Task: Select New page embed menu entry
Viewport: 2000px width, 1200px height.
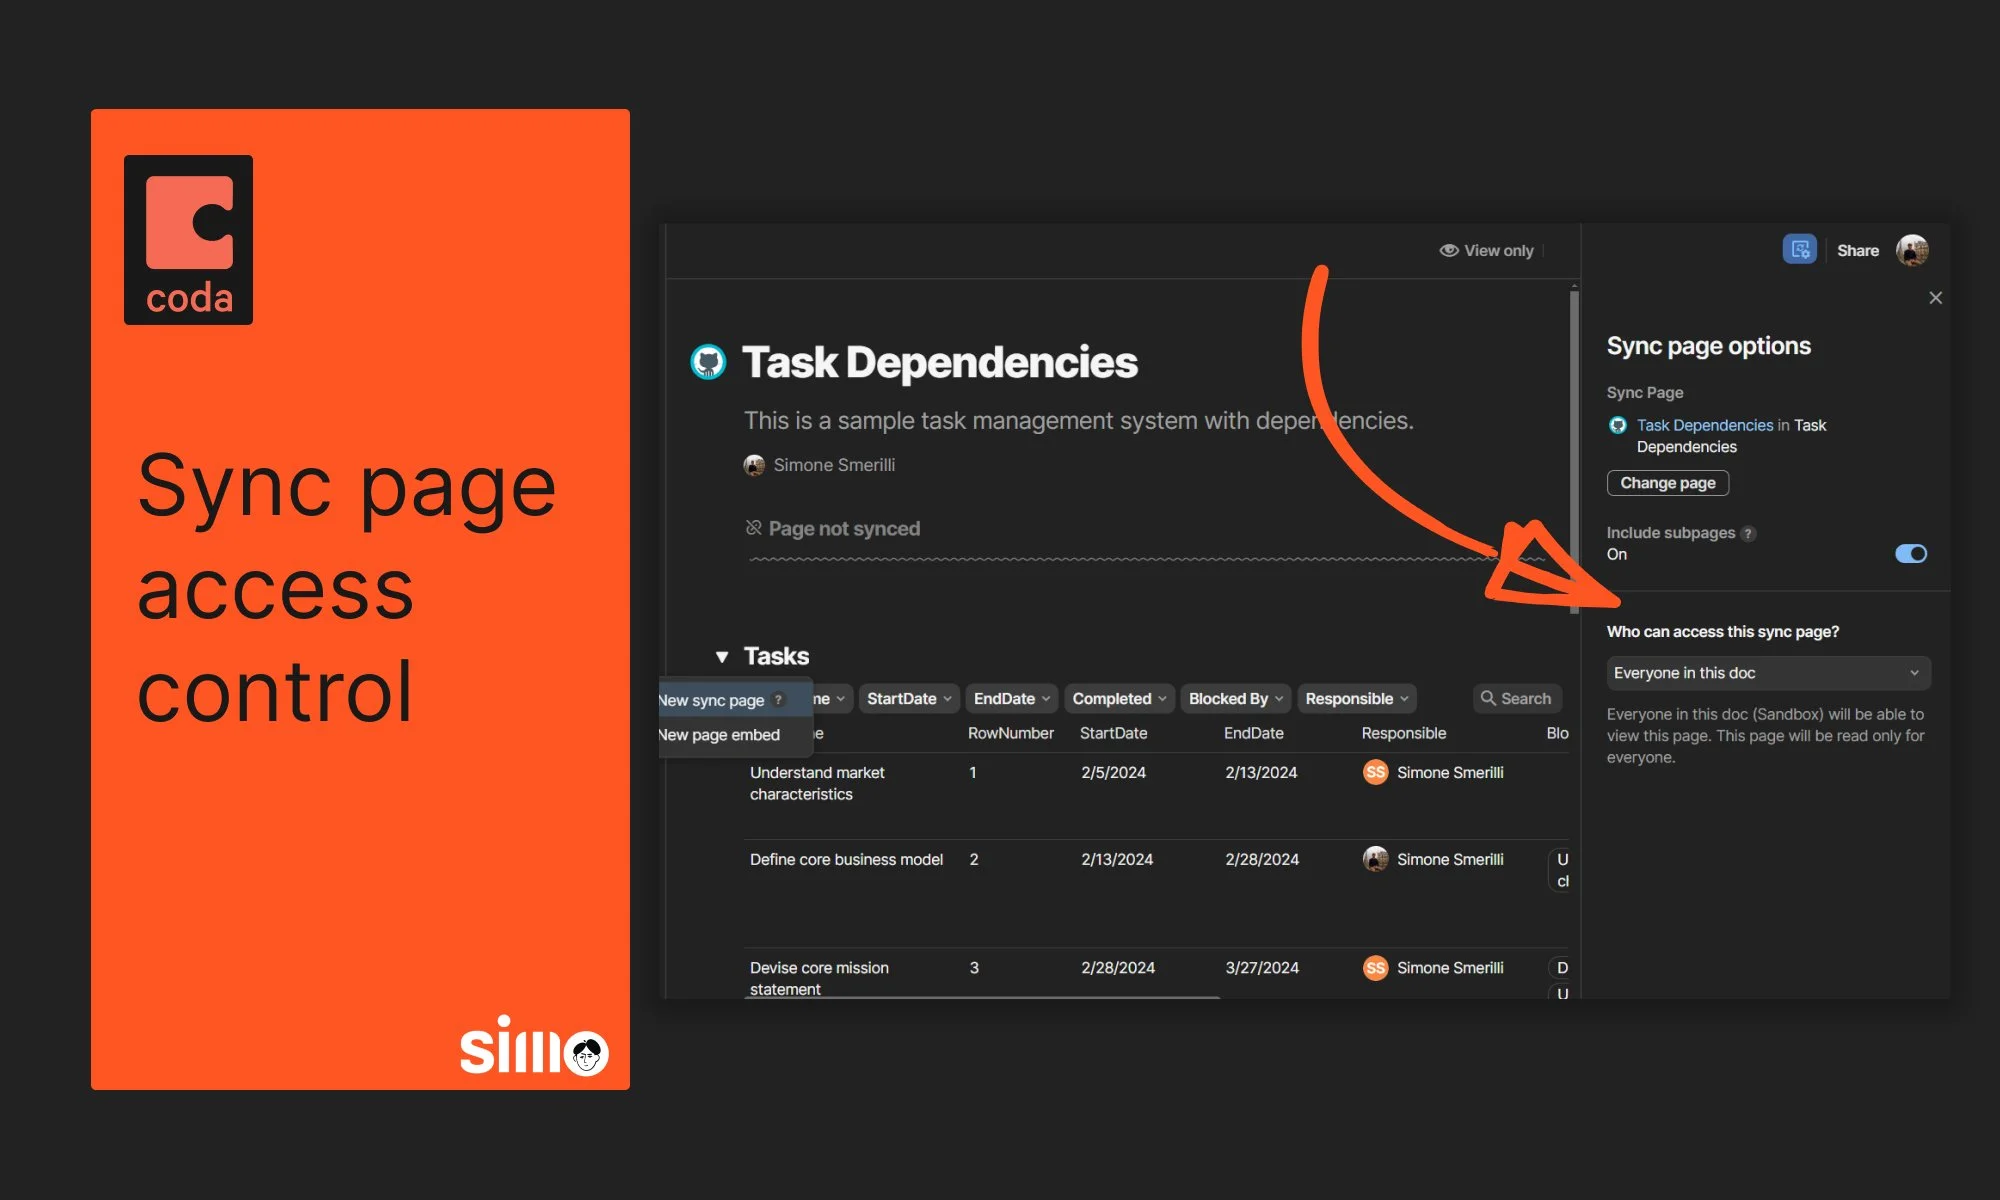Action: tap(719, 735)
